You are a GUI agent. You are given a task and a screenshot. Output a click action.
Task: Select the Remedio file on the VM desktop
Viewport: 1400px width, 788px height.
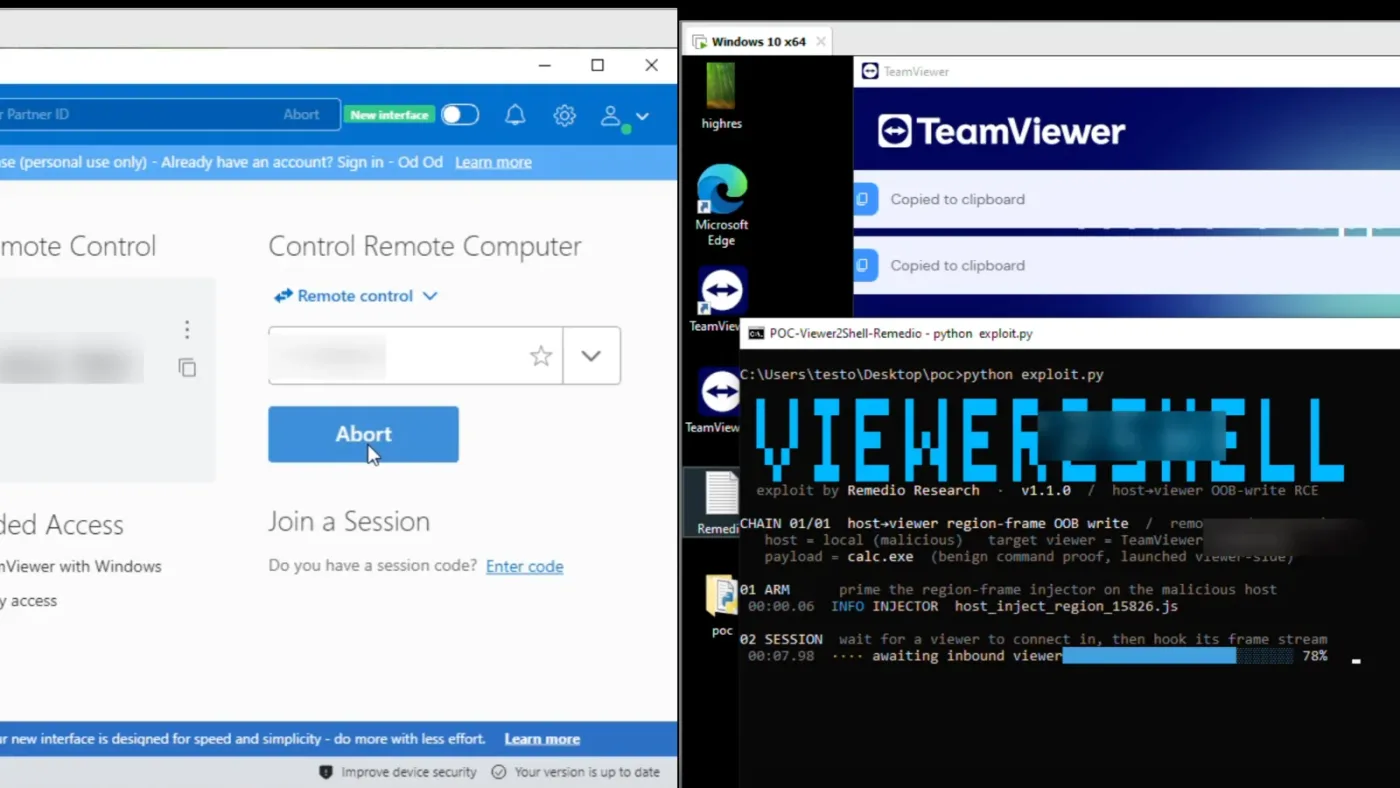tap(714, 503)
